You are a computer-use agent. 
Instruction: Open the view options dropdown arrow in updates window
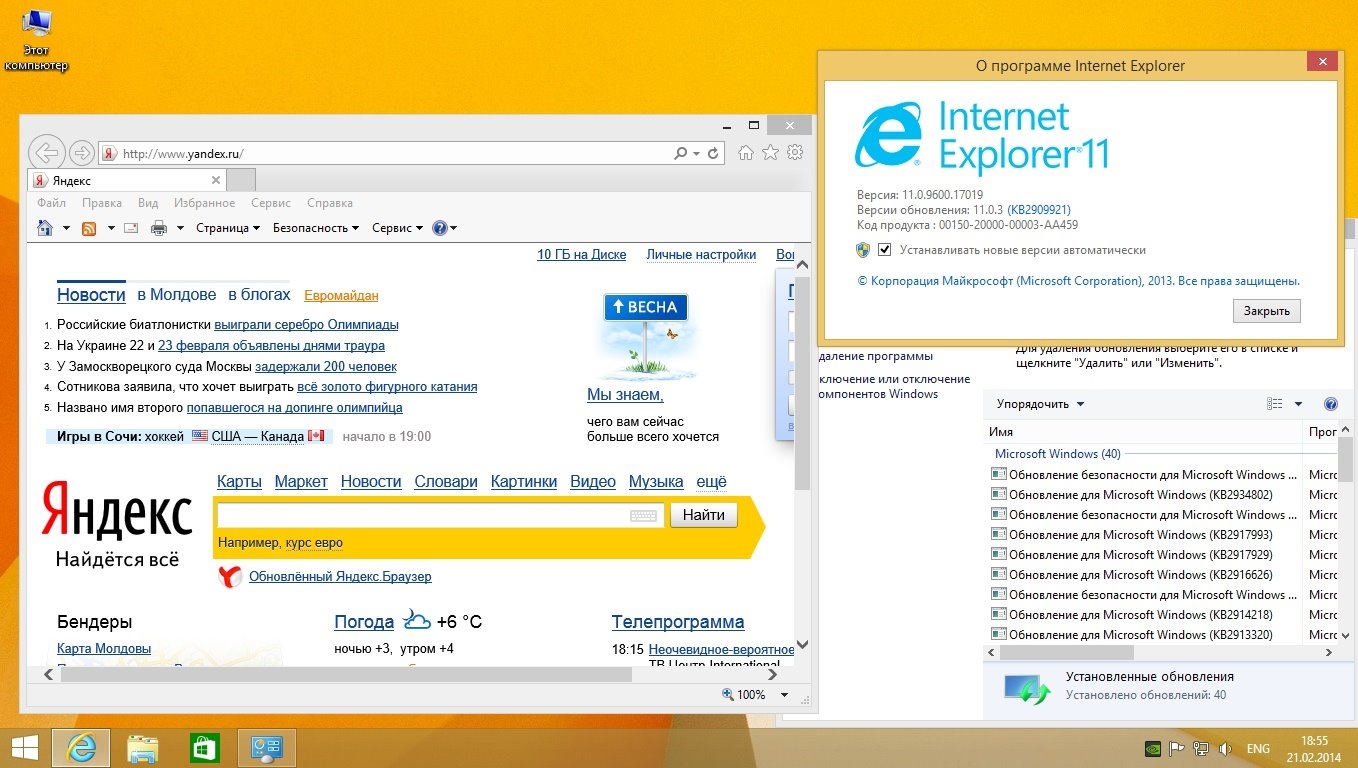pos(1298,404)
